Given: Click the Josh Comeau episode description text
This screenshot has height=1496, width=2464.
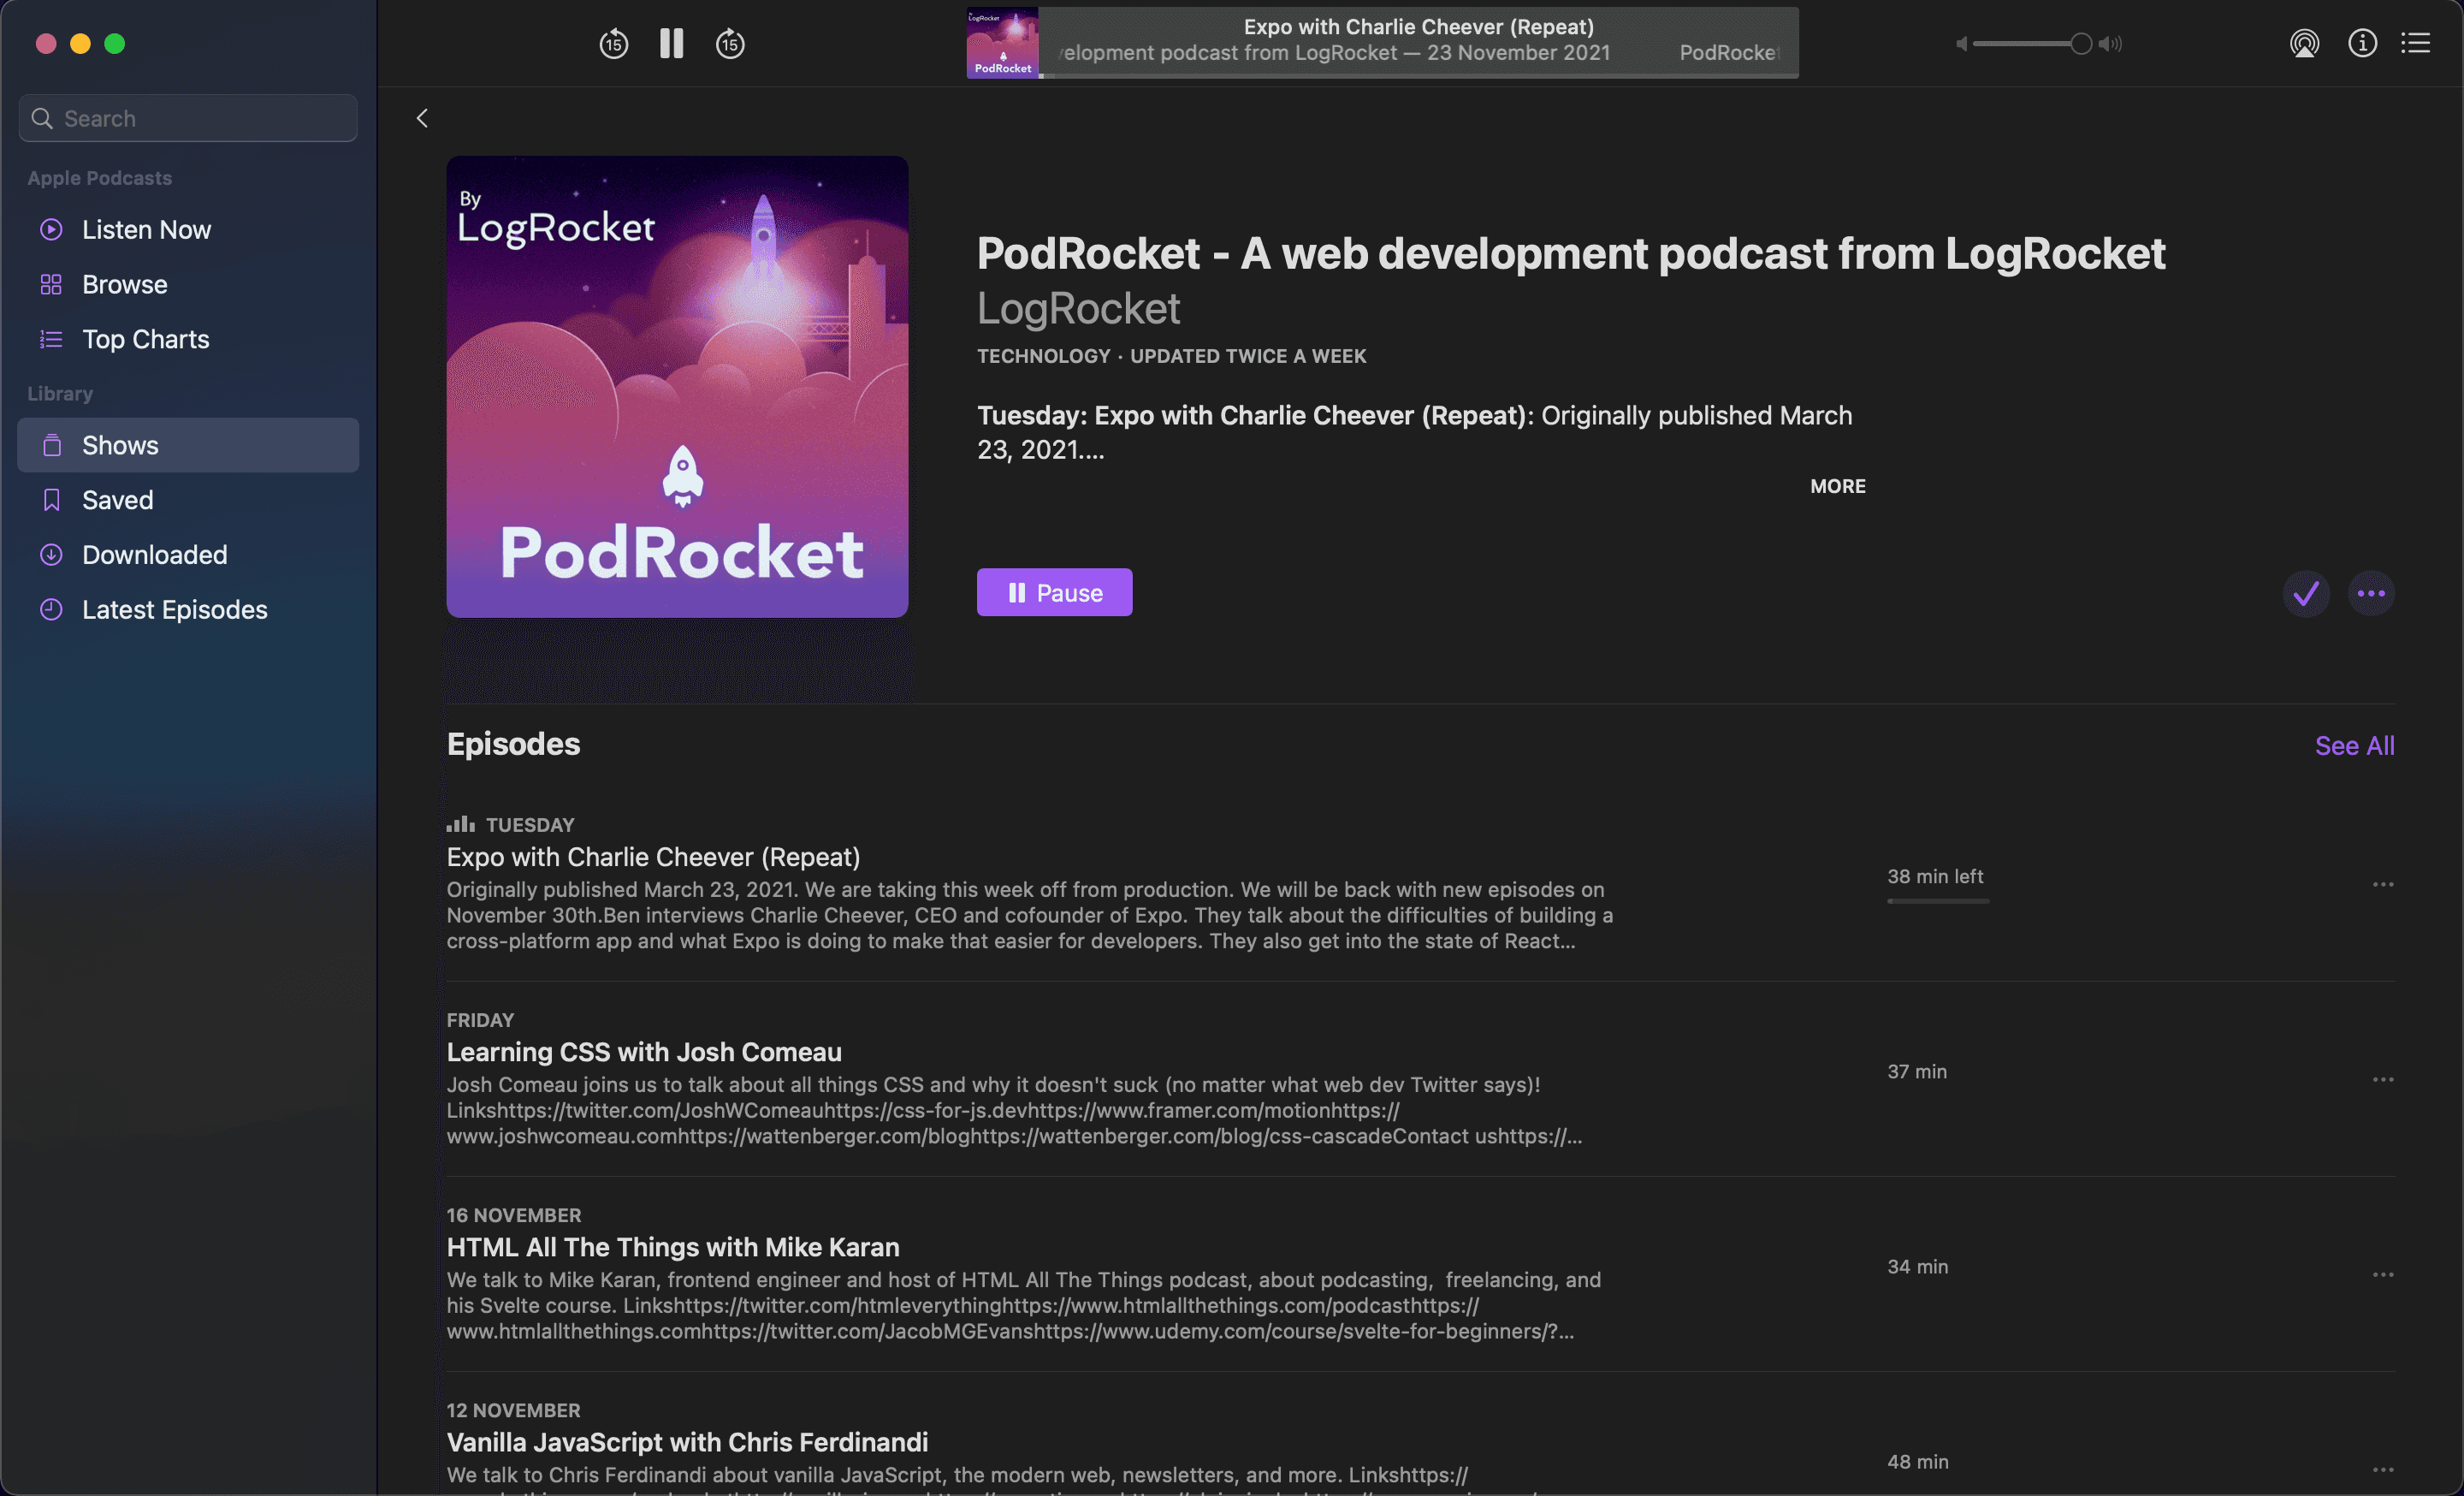Looking at the screenshot, I should pyautogui.click(x=1014, y=1110).
